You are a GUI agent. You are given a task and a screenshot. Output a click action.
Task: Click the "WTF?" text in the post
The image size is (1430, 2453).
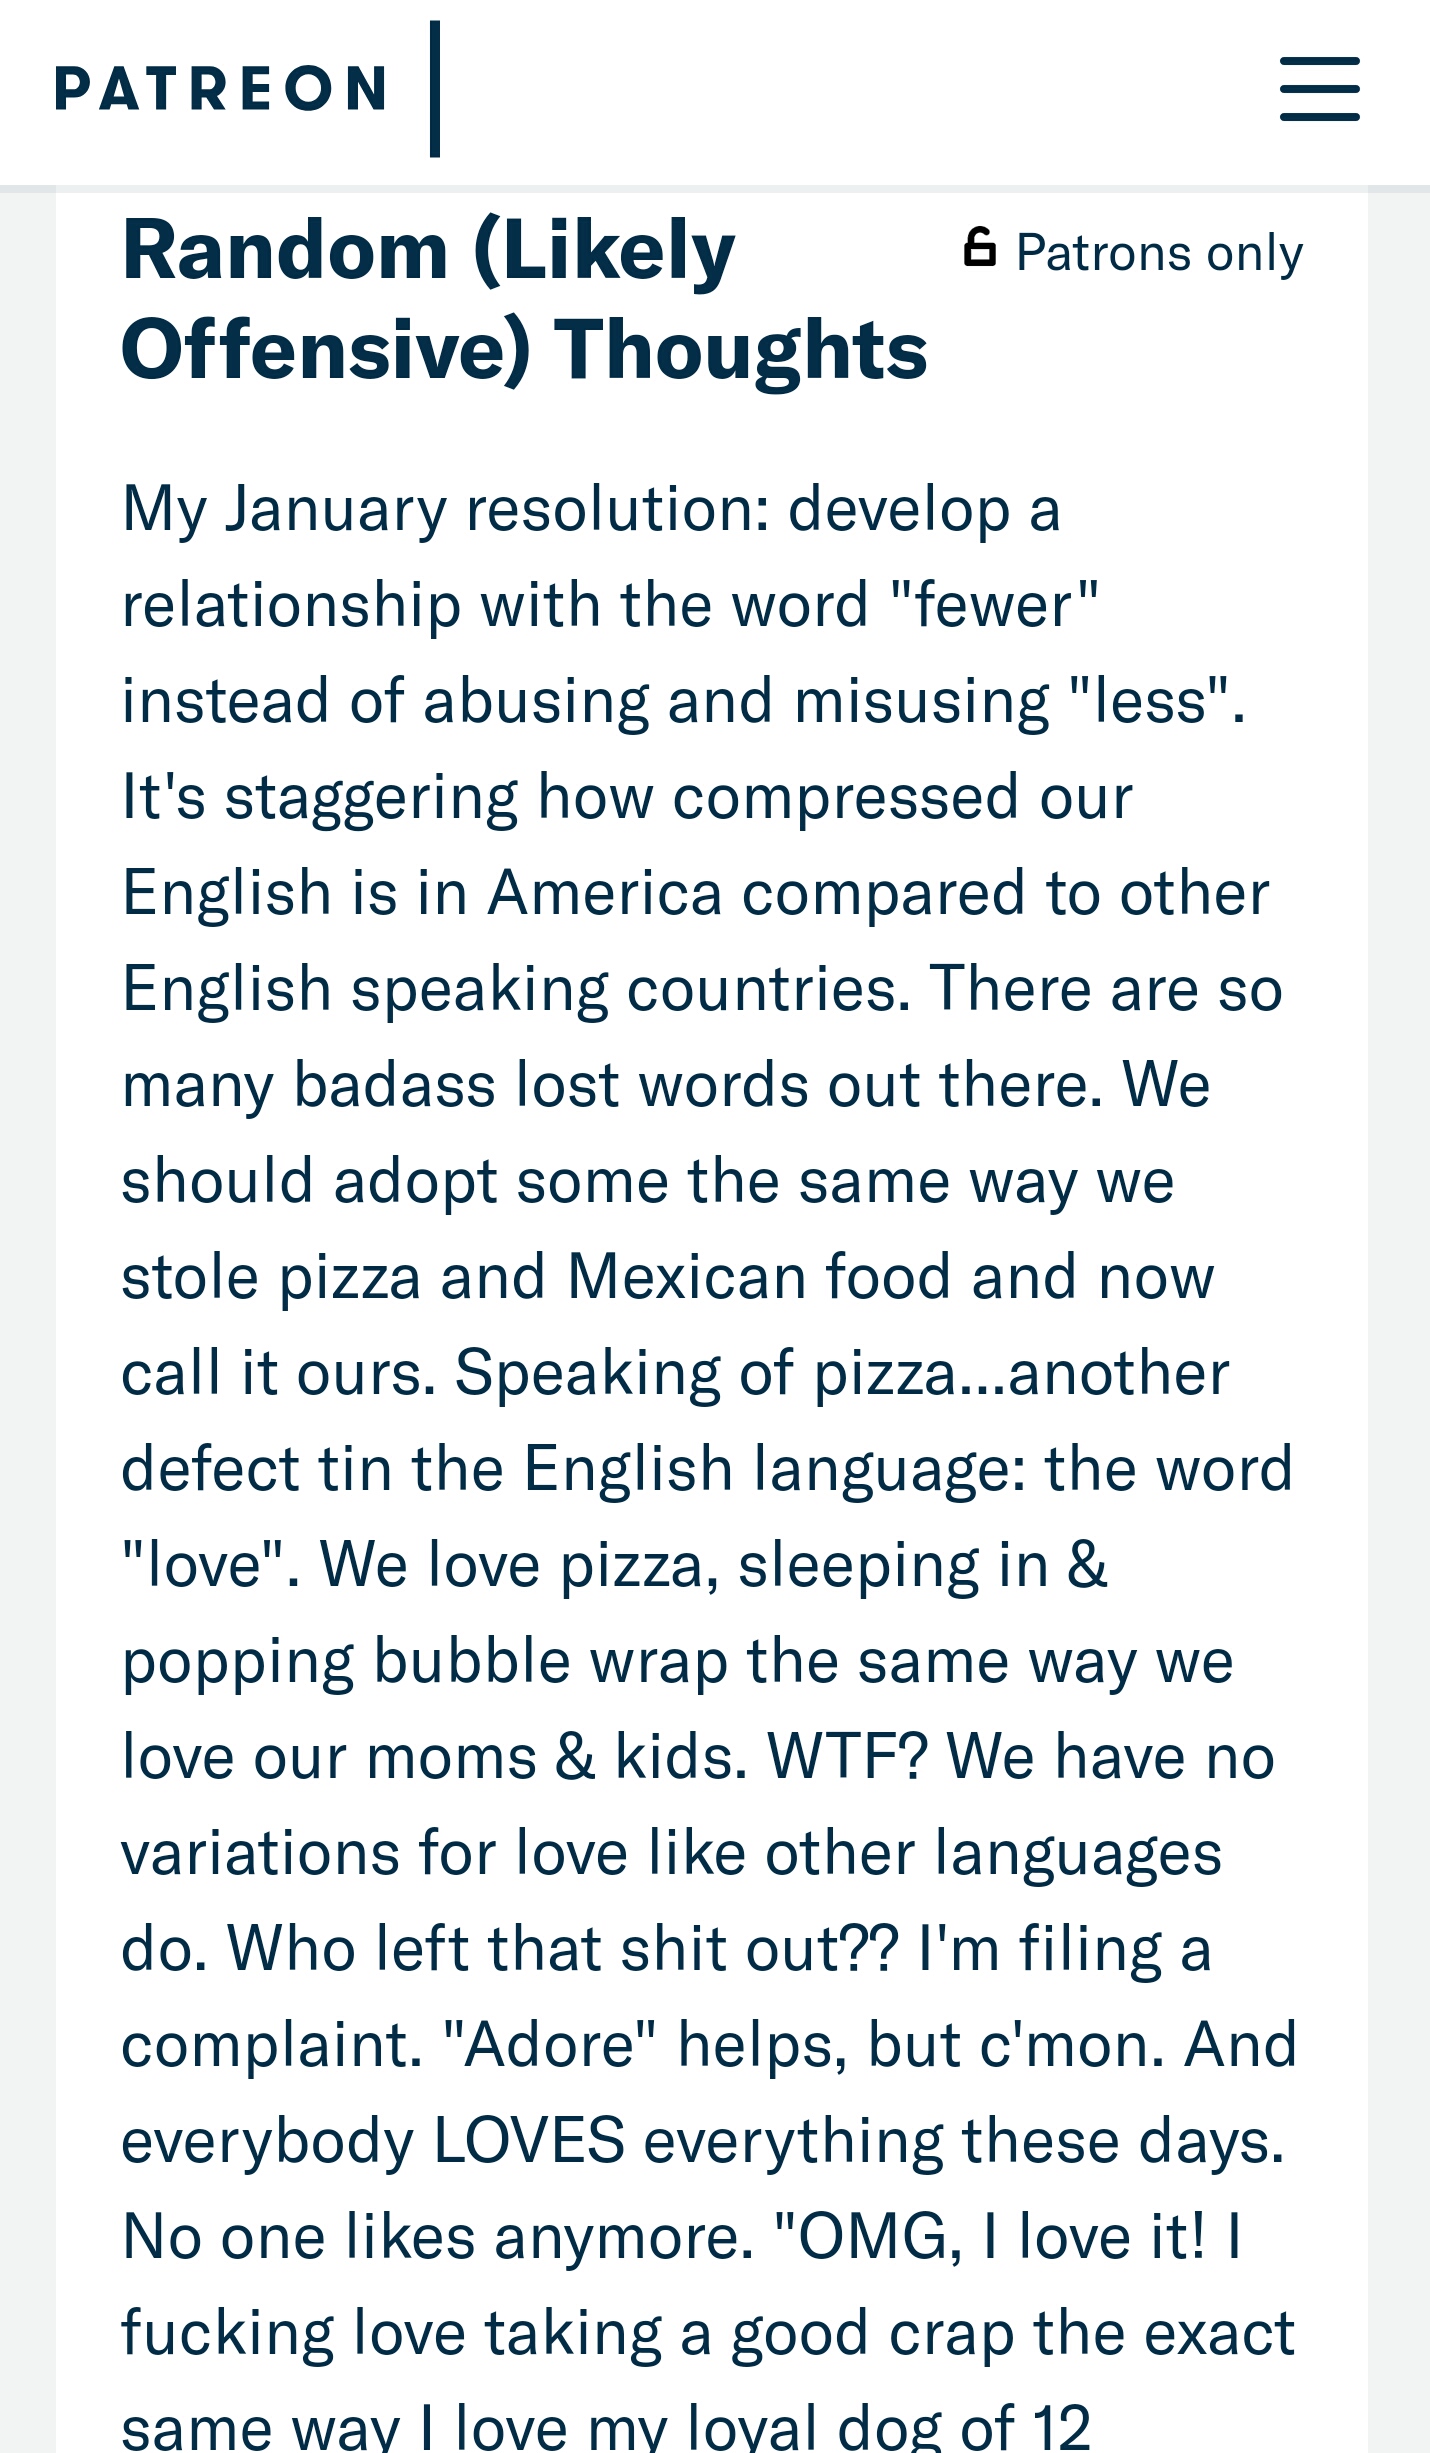click(x=848, y=1757)
